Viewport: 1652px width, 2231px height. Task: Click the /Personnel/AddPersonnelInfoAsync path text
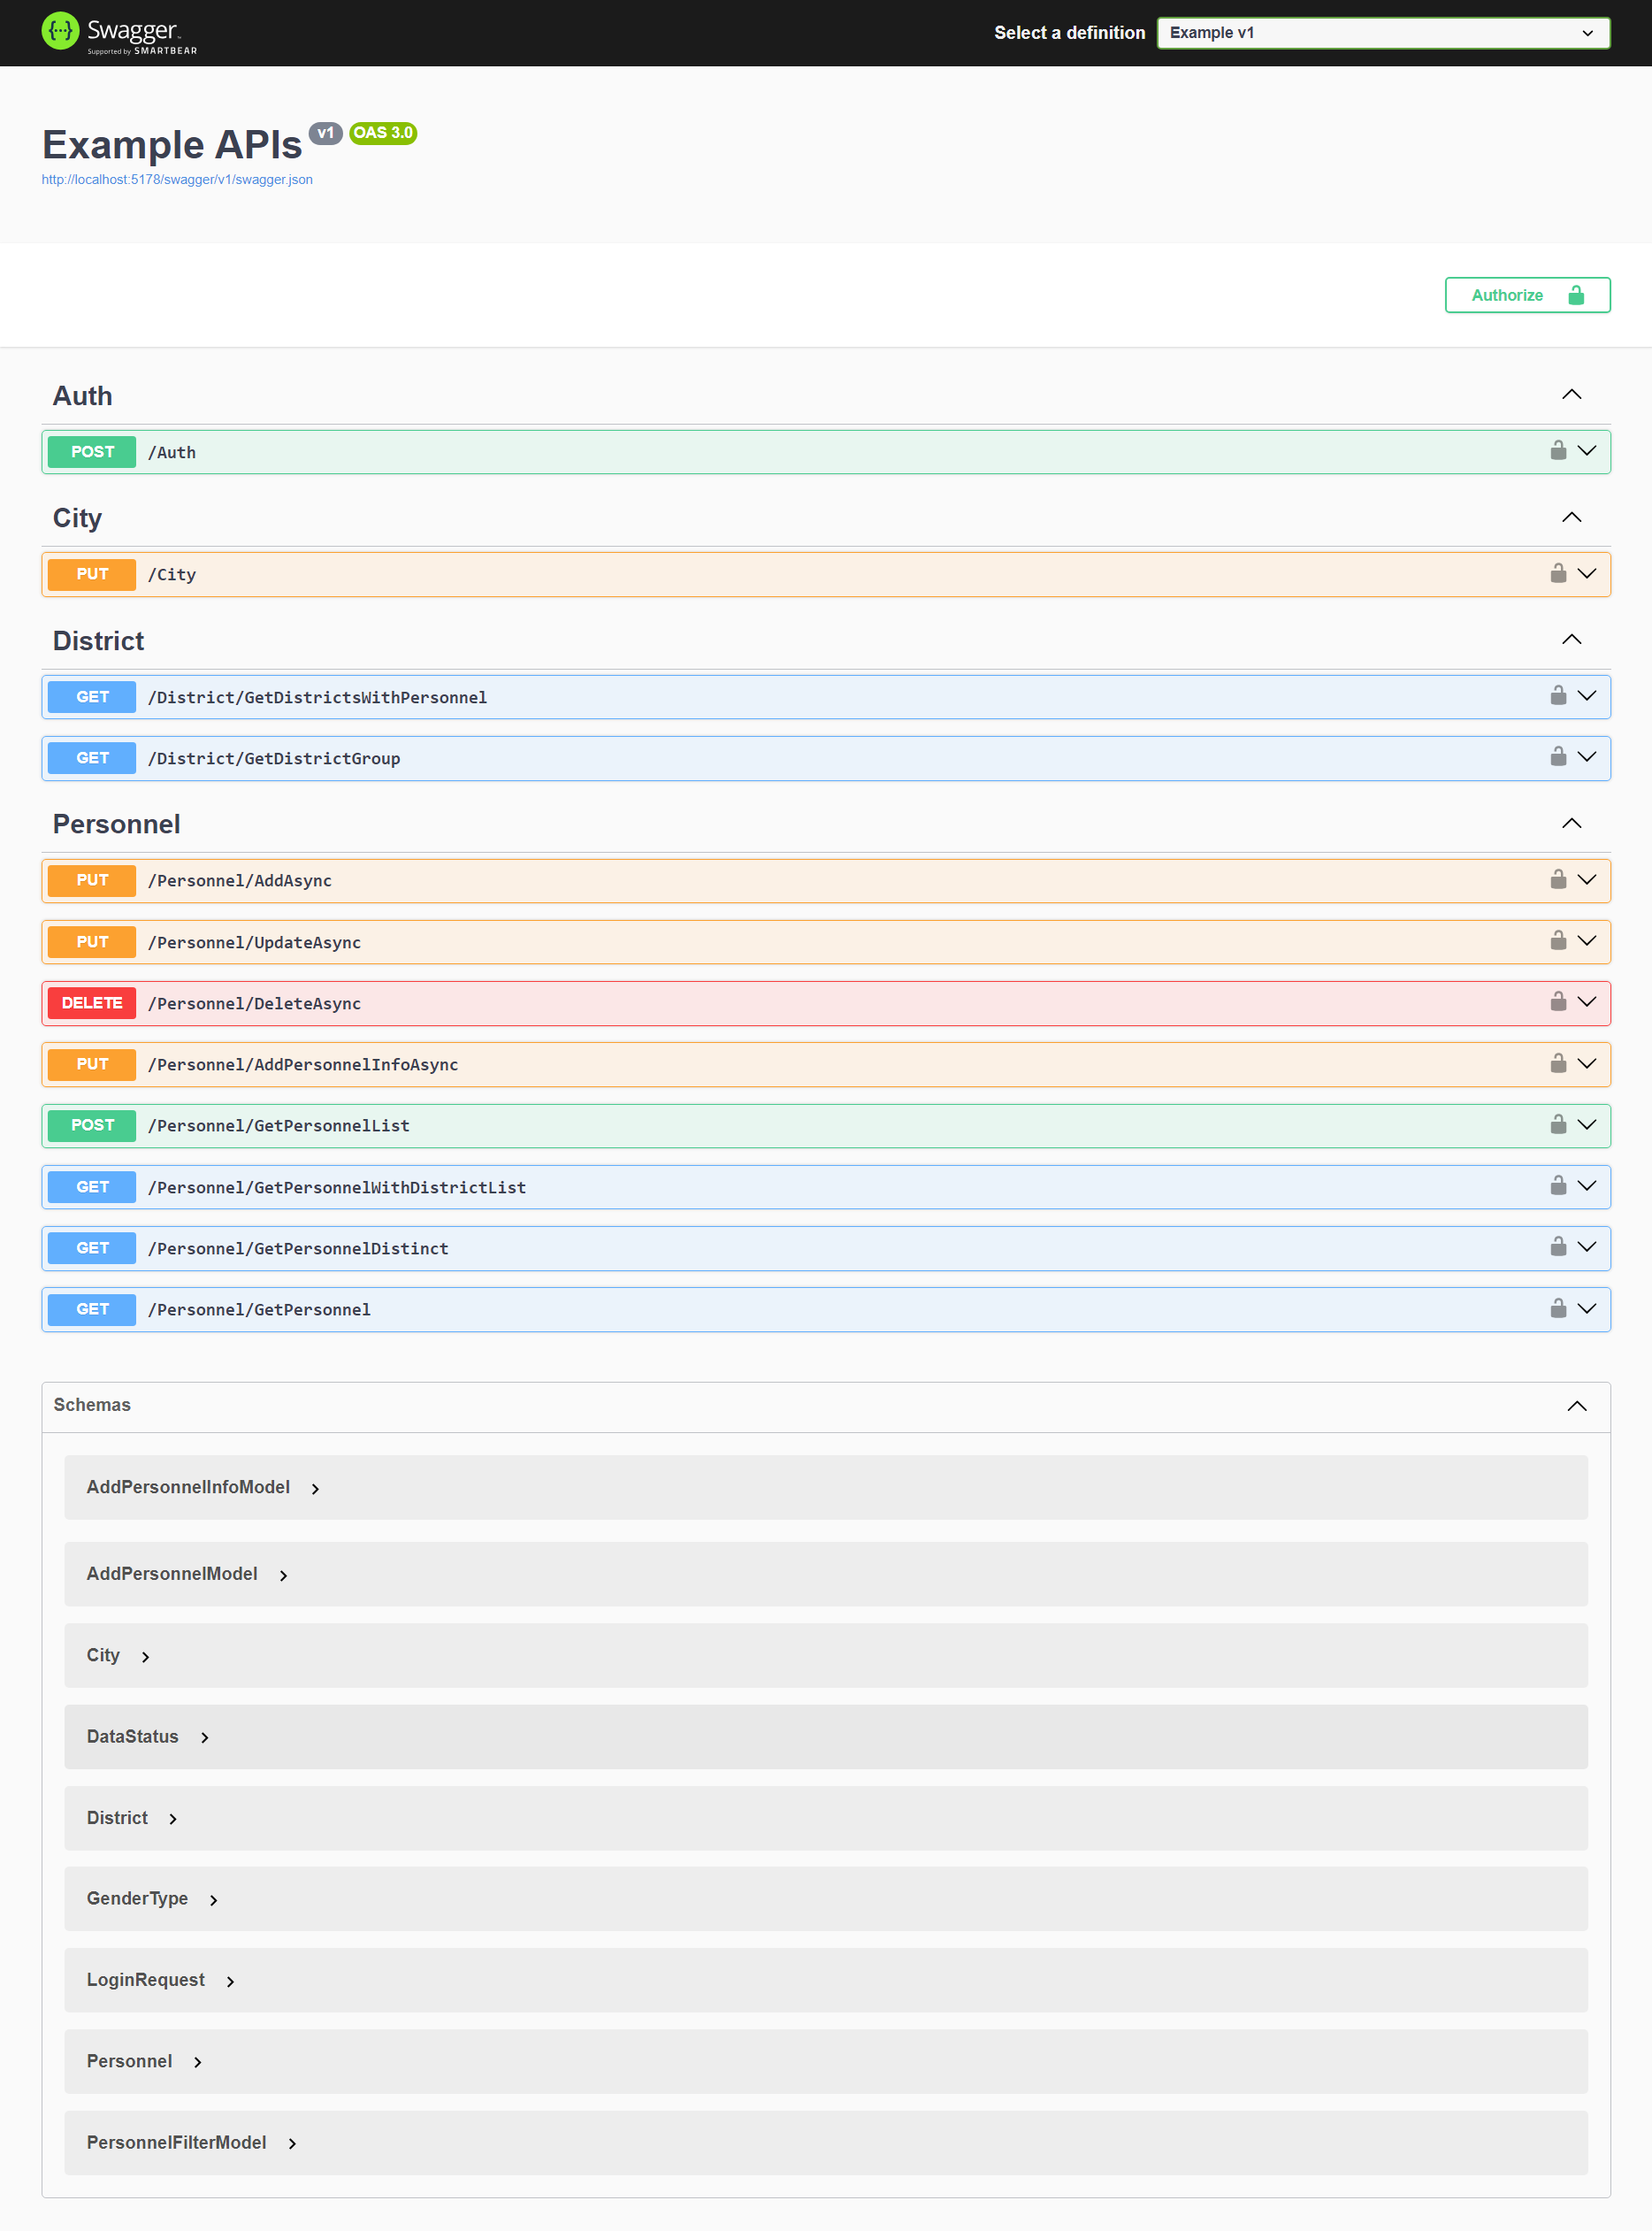click(303, 1065)
